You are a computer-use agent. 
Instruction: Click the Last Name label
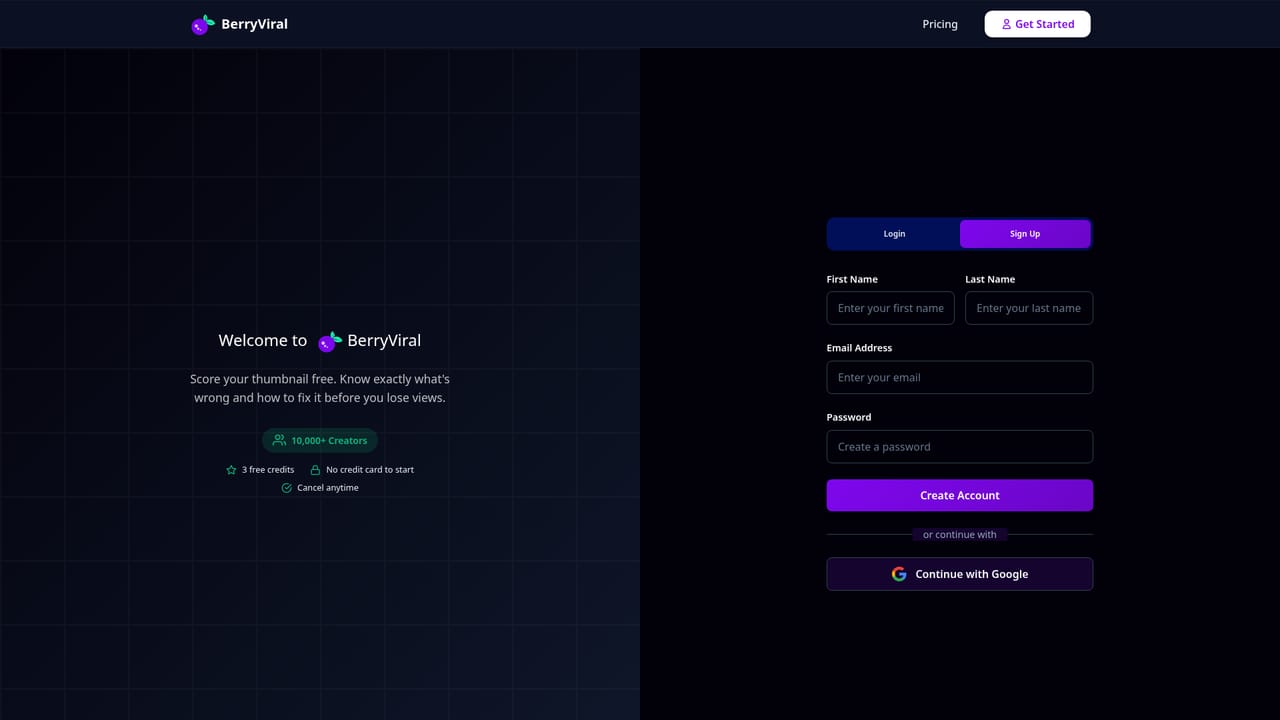[x=990, y=279]
